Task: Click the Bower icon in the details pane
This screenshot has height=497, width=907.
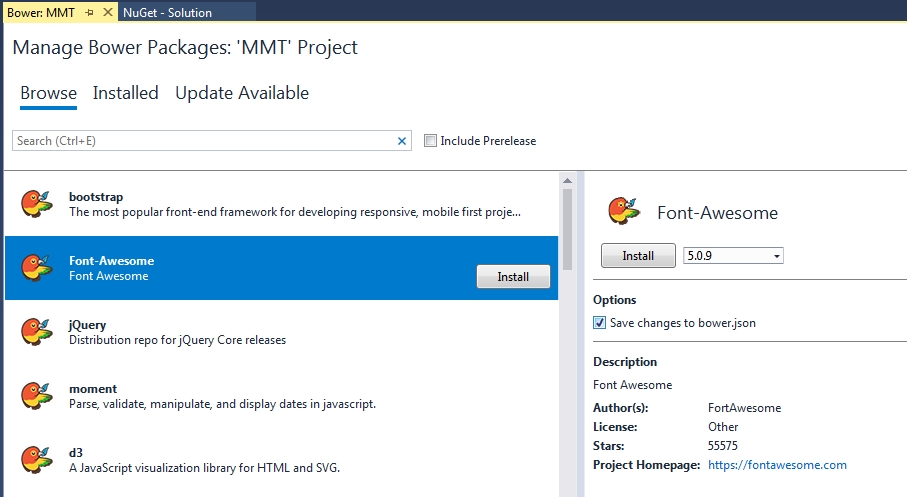Action: pos(624,211)
